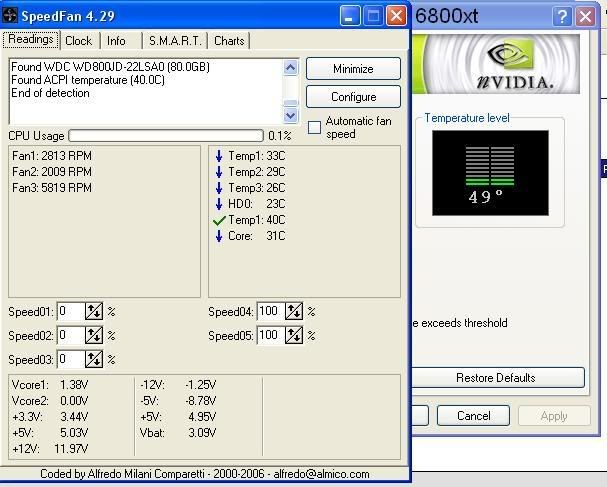Click the Fan1: 2813 RPM reading
The image size is (607, 487).
[x=52, y=156]
